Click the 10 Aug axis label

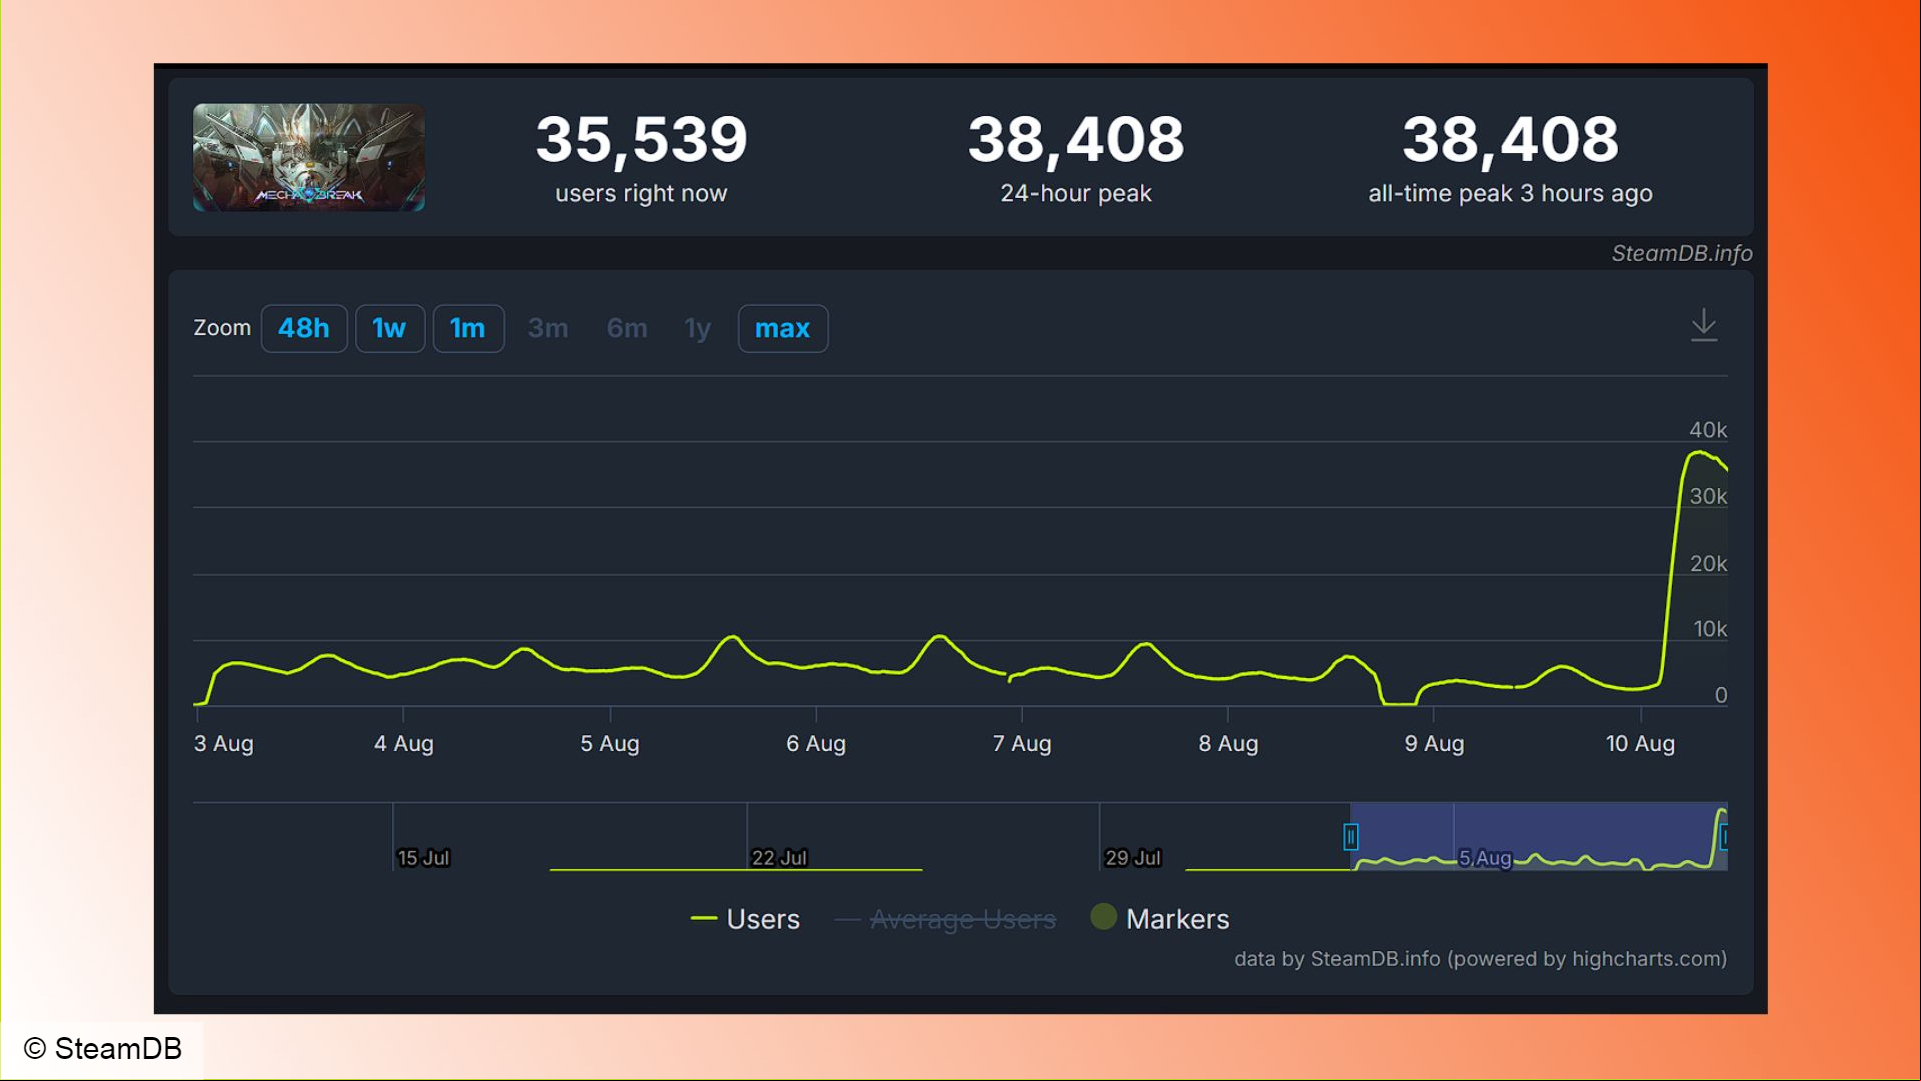[1640, 744]
